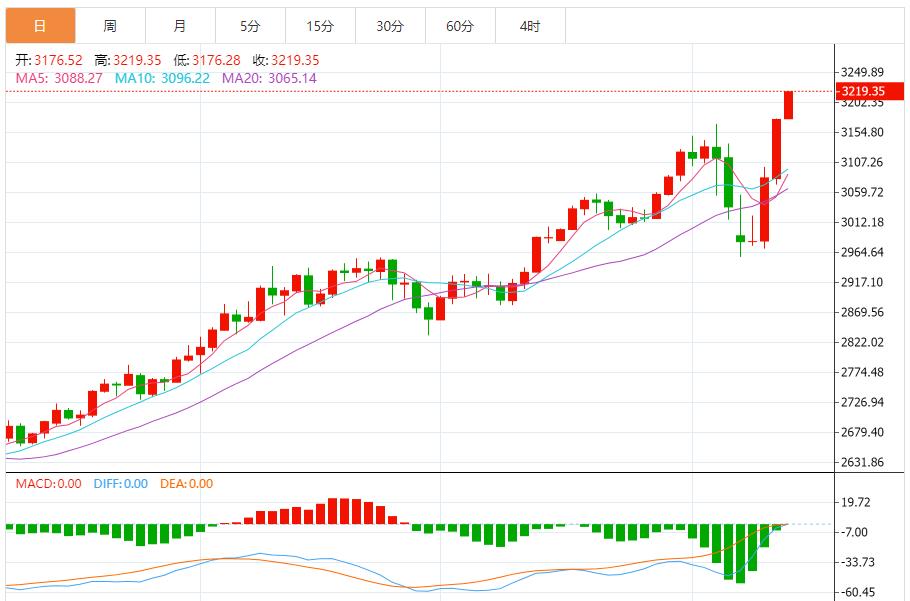Click the red current price tag 3219.35
This screenshot has height=601, width=910.
pos(864,91)
